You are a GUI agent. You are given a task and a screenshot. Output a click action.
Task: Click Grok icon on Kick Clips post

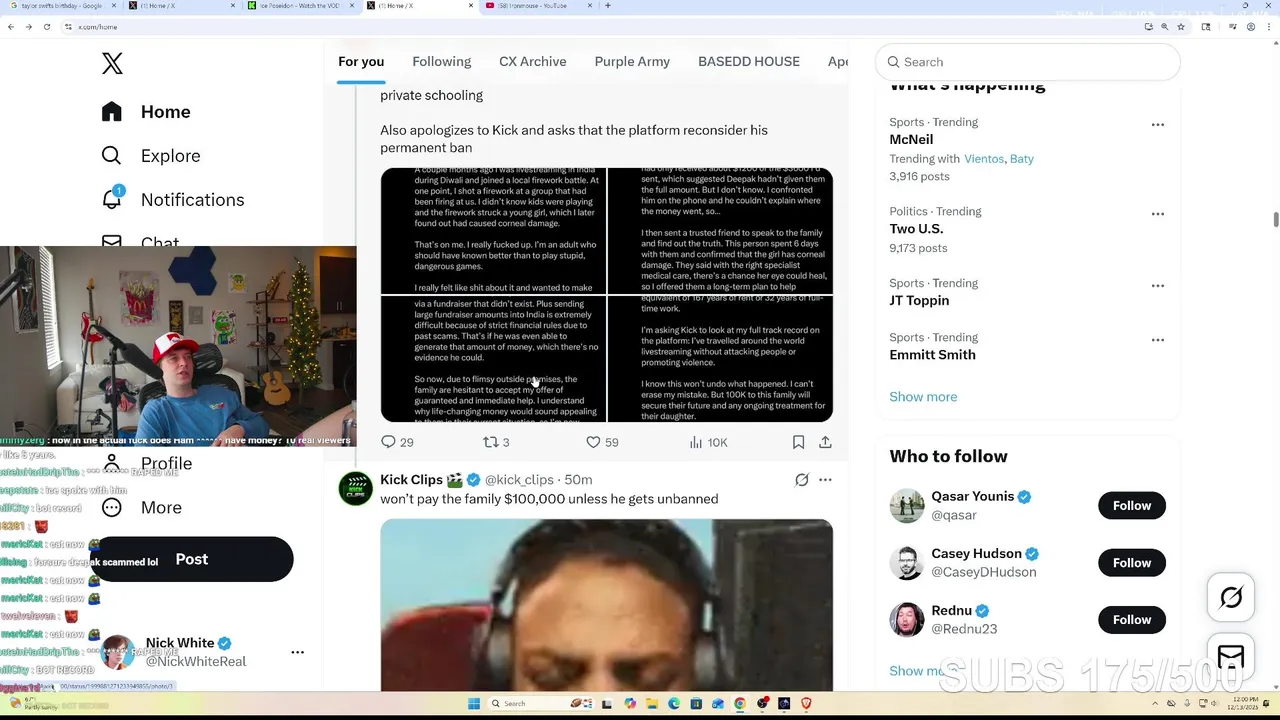pos(801,480)
